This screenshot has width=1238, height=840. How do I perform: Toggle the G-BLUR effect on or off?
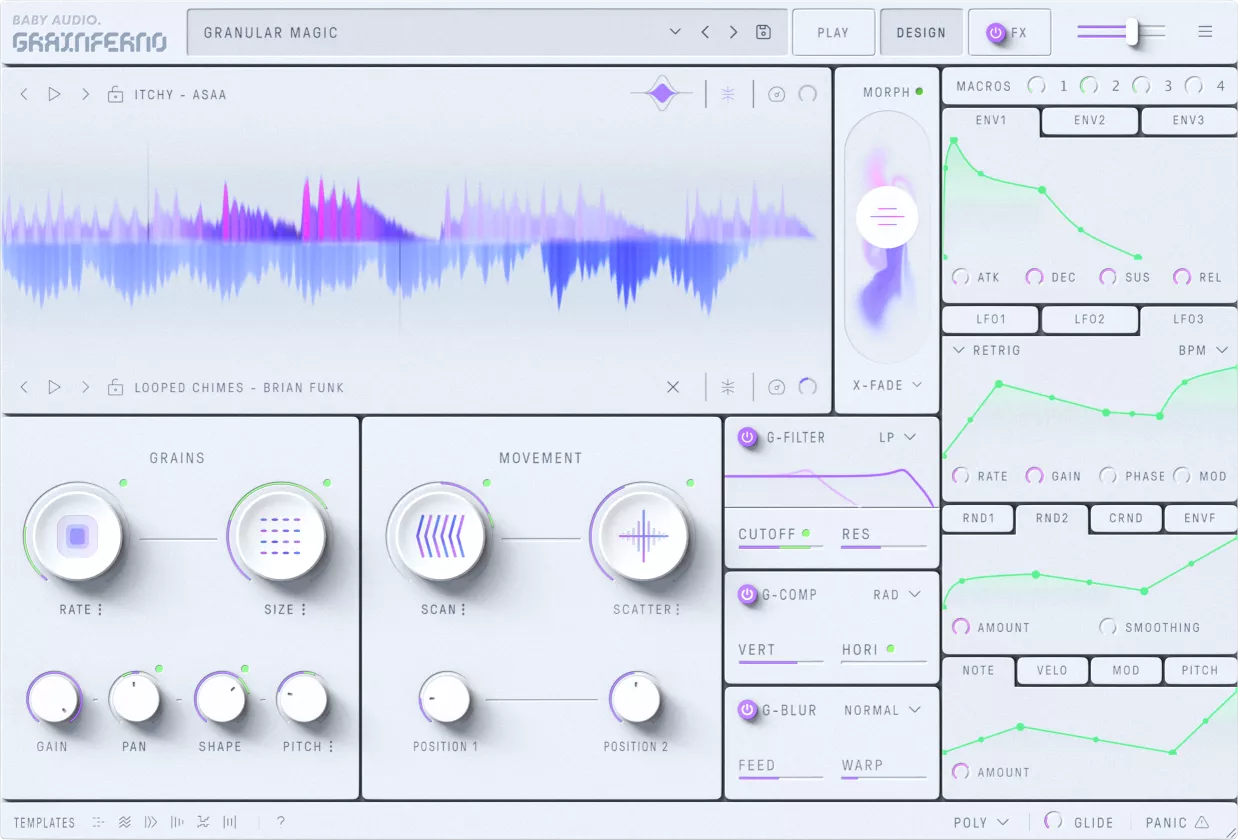click(x=745, y=710)
